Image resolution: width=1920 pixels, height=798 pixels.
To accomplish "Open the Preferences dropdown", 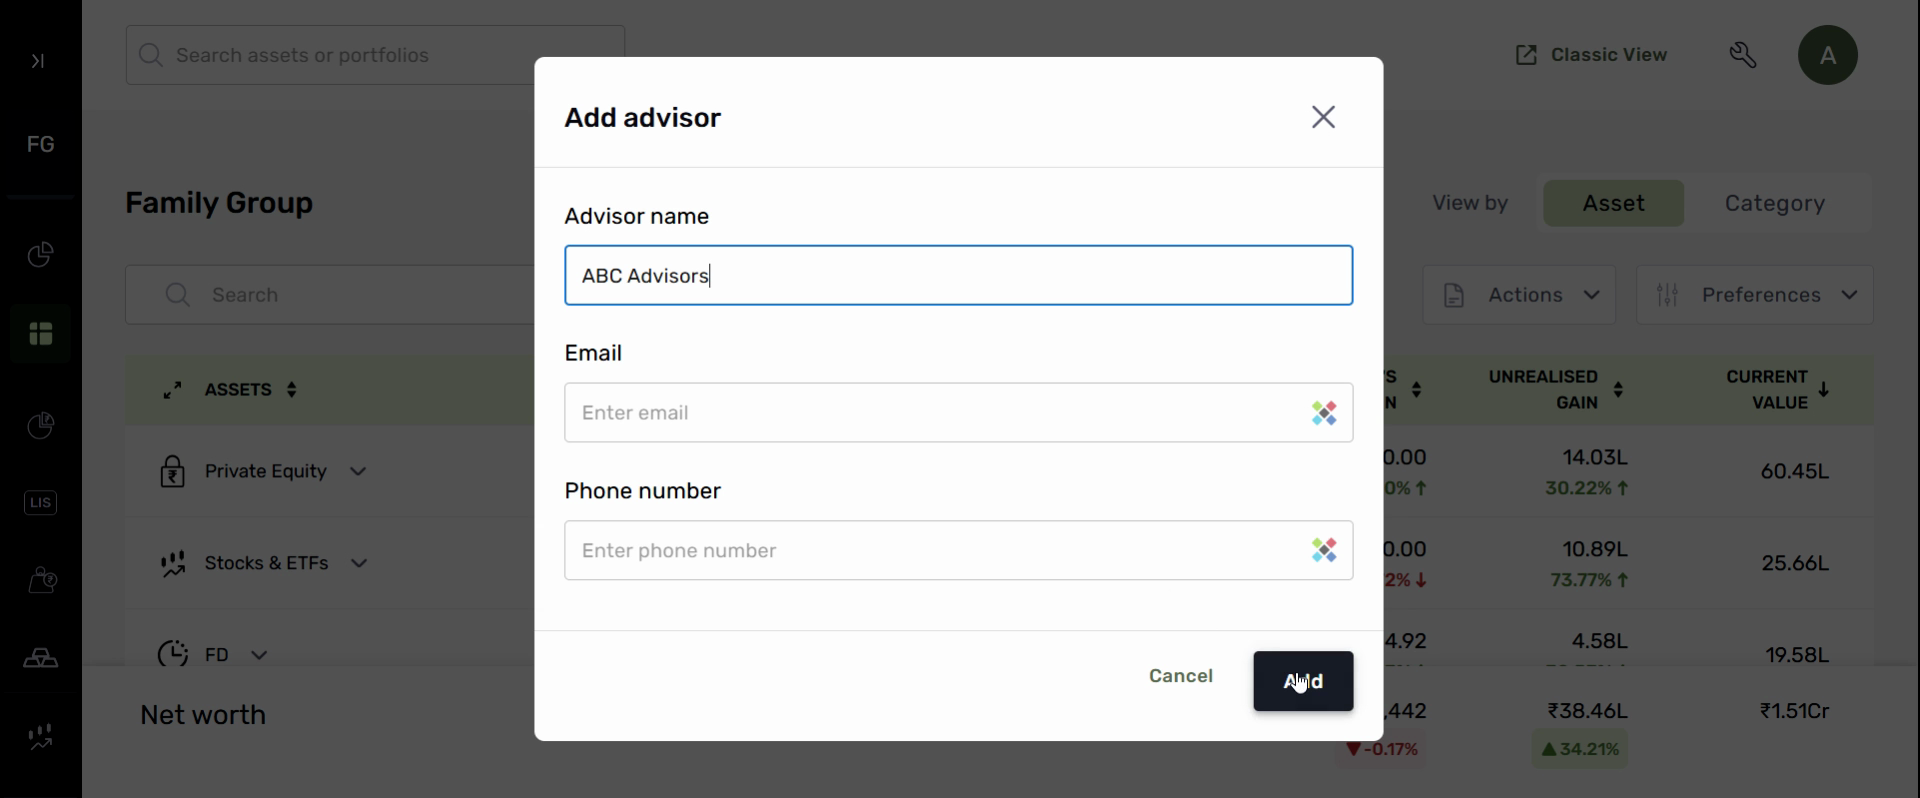I will tap(1754, 295).
